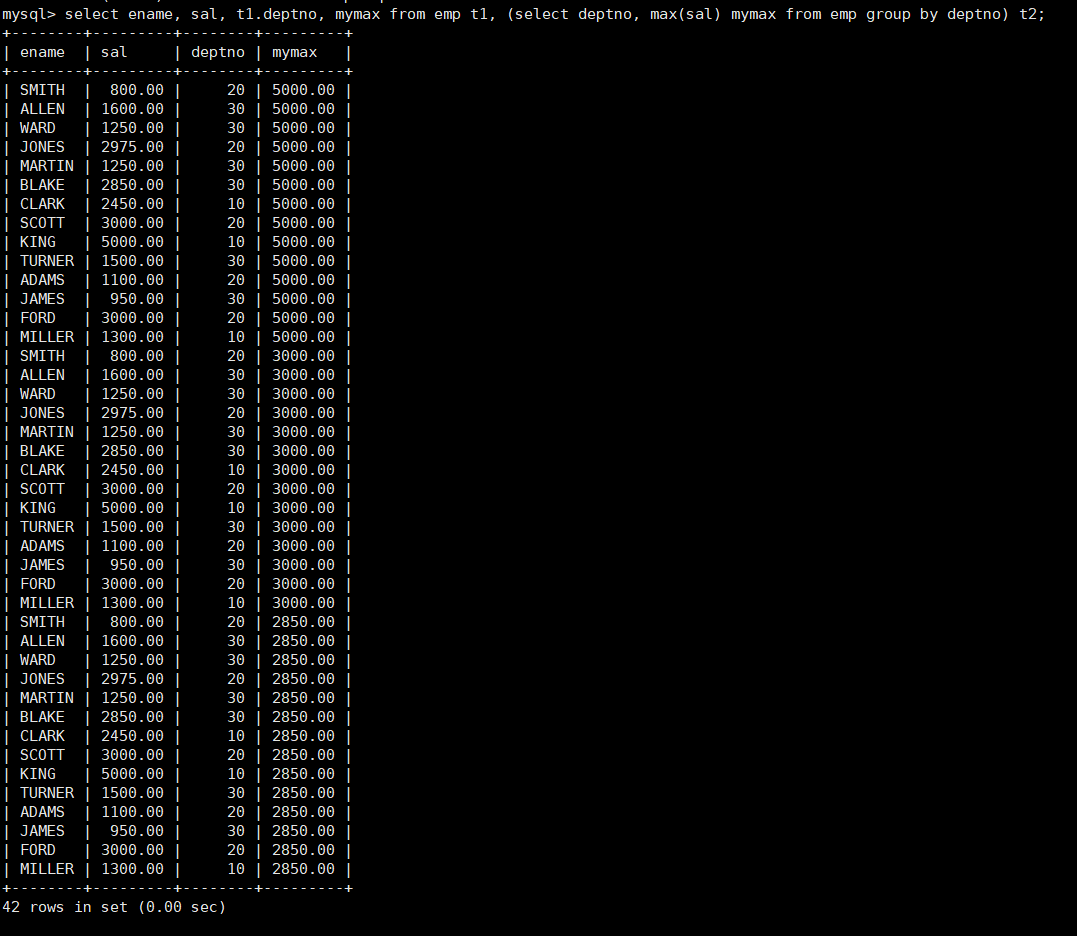The height and width of the screenshot is (936, 1077).
Task: Click the mysql> prompt at the query line
Action: (x=29, y=14)
